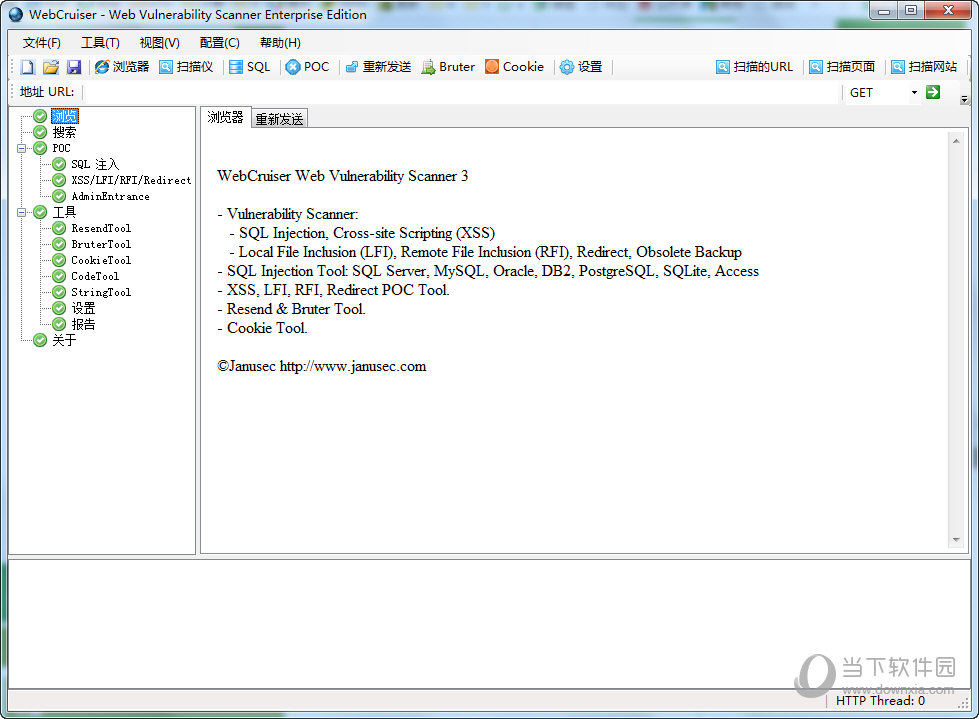Viewport: 979px width, 719px height.
Task: Click the ©Janusec http://www.janusec.com text
Action: click(x=322, y=366)
